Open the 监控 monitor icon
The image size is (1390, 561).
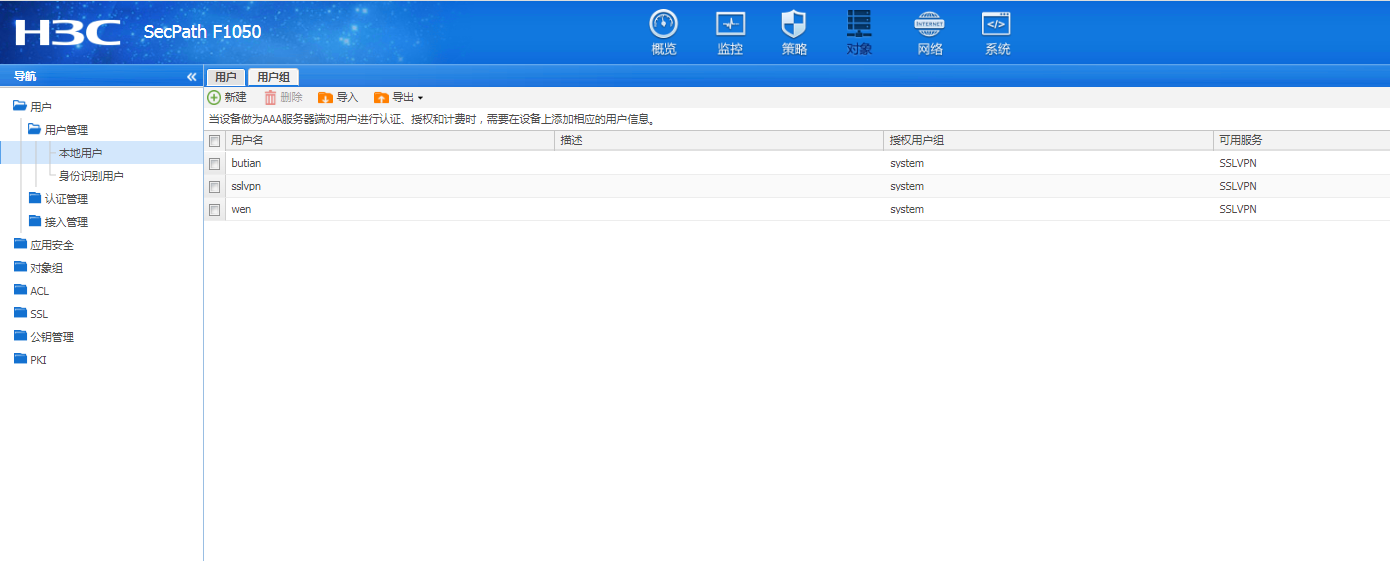[x=730, y=24]
